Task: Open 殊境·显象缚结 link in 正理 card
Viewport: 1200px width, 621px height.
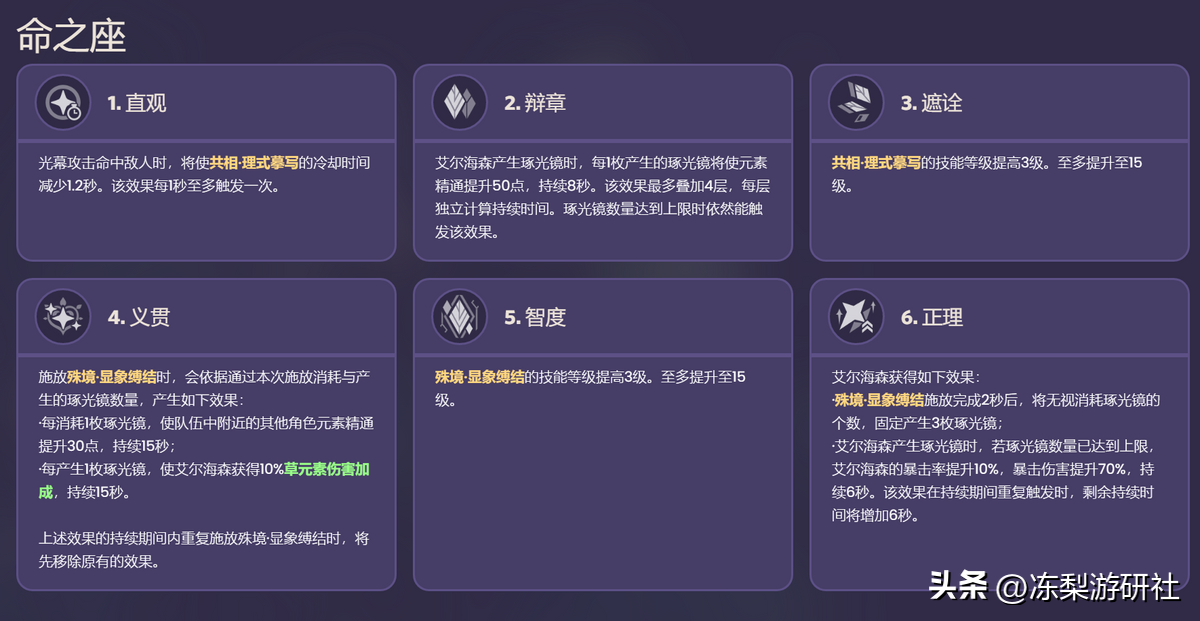Action: [x=879, y=400]
